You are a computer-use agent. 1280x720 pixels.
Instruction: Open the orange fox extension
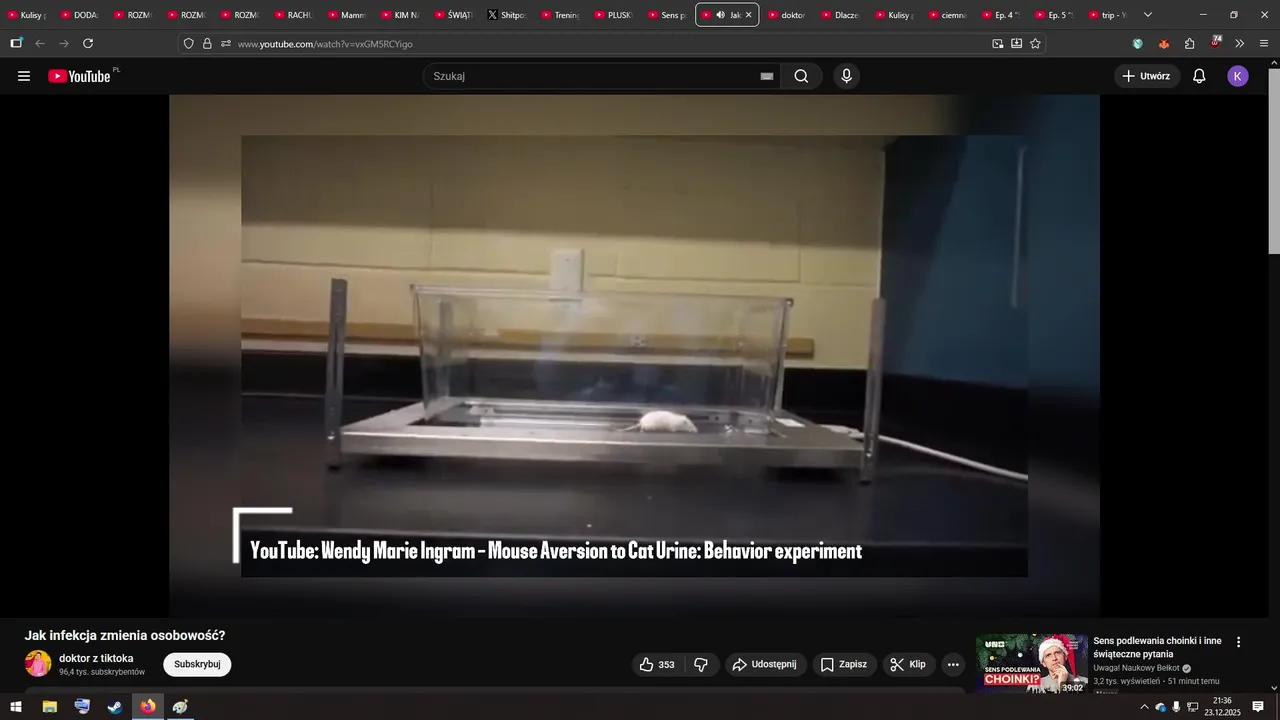point(1164,43)
